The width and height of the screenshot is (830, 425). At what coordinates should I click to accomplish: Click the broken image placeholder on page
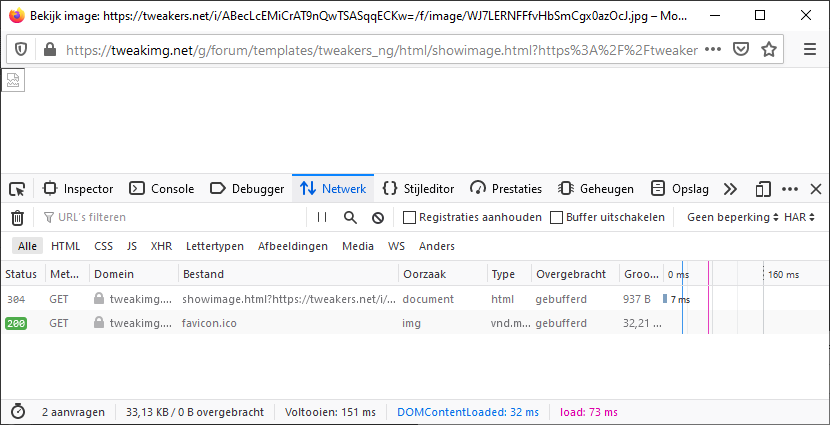(13, 80)
